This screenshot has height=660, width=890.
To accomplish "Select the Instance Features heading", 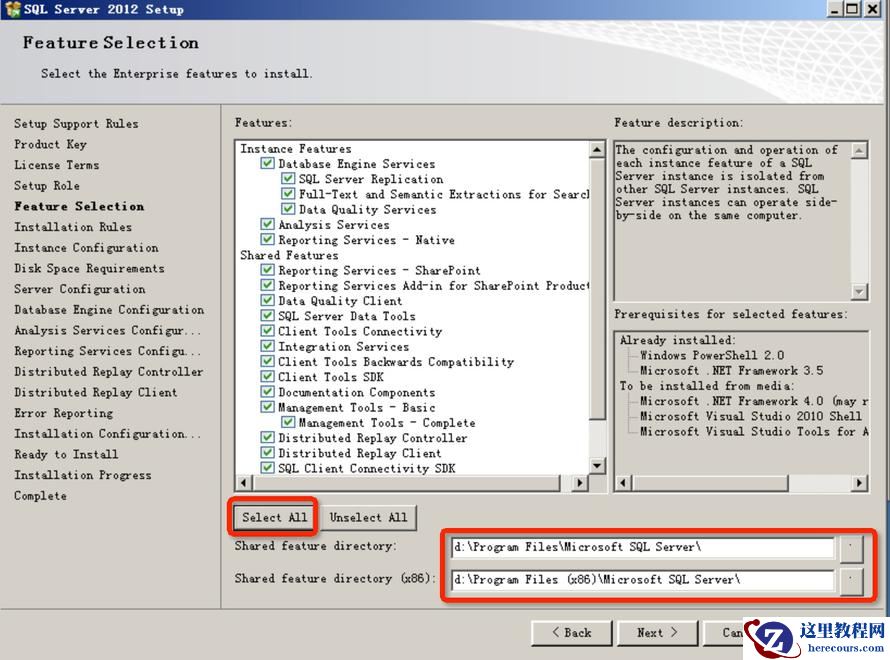I will 296,149.
